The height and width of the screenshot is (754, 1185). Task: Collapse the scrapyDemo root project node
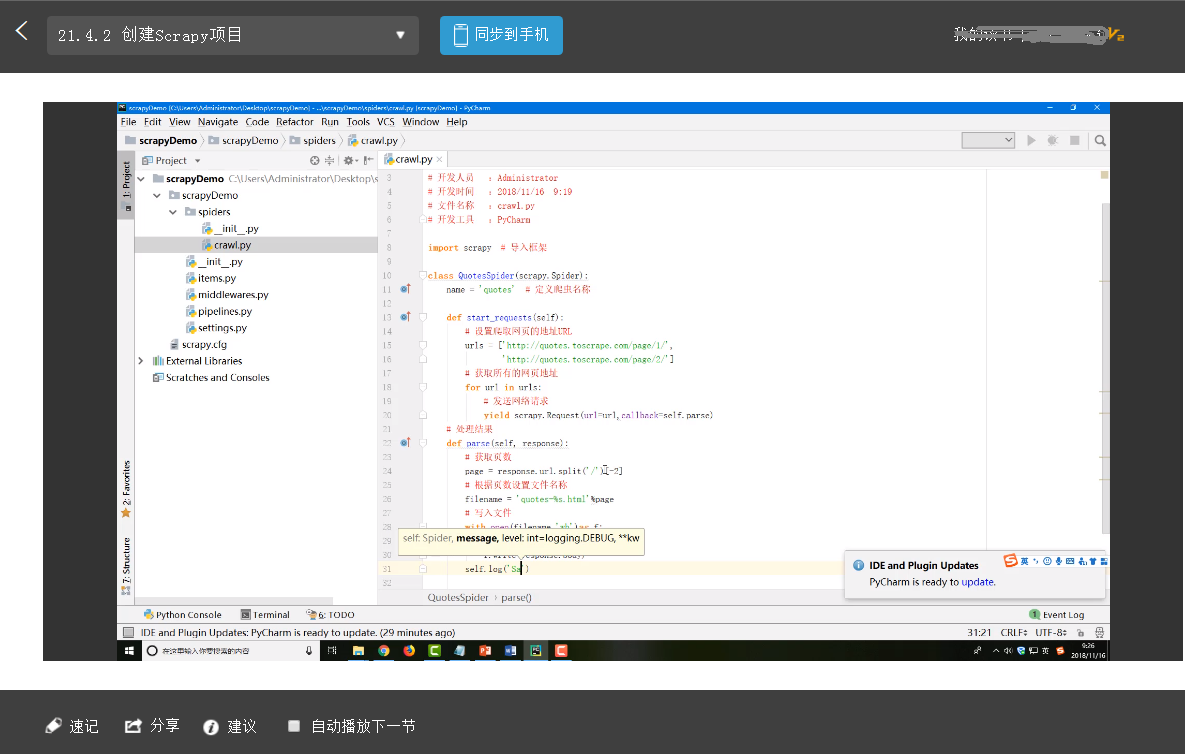tap(141, 179)
